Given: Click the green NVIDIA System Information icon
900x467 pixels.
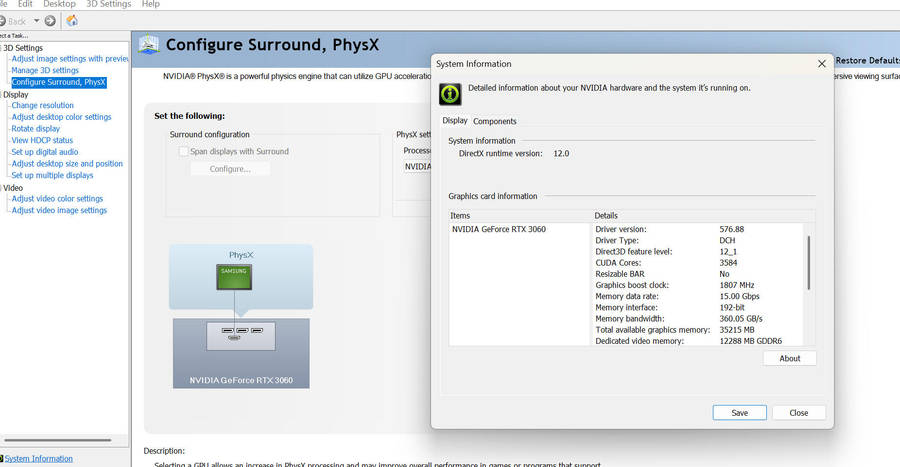Looking at the screenshot, I should tap(450, 93).
